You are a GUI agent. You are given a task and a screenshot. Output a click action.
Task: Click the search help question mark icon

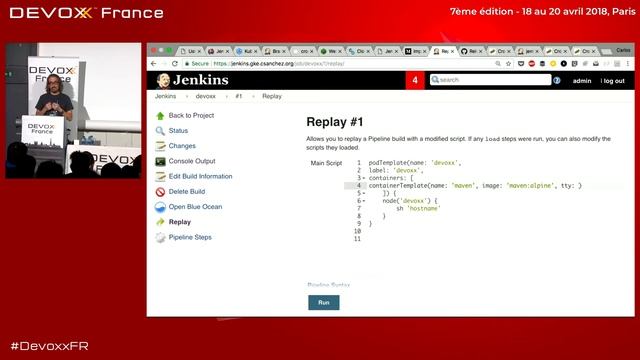557,80
